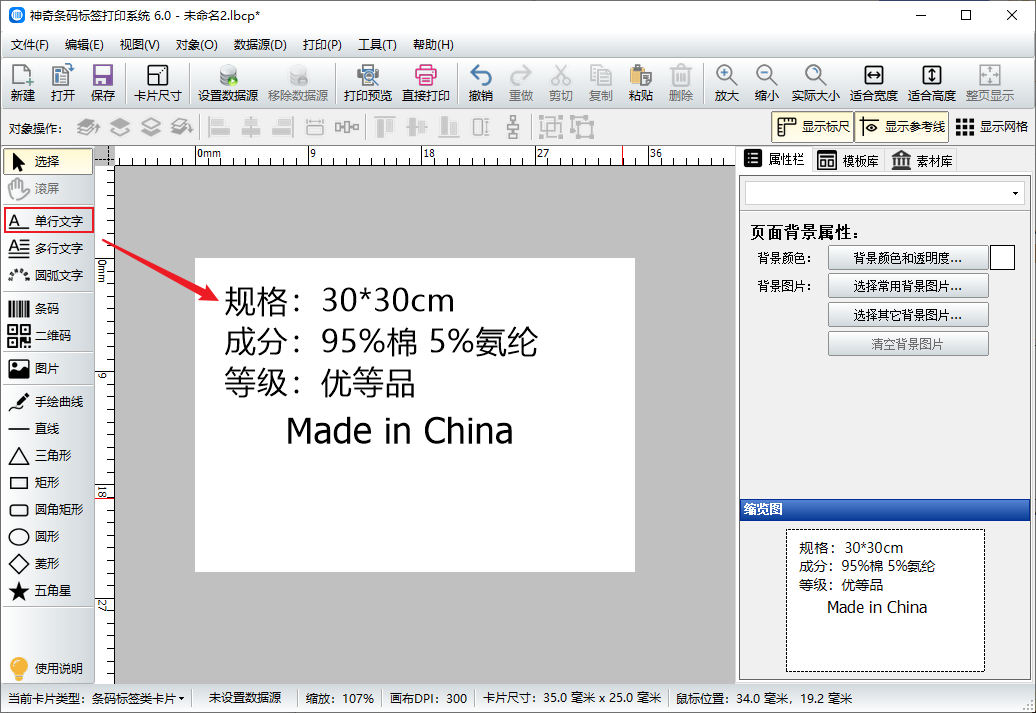Image resolution: width=1036 pixels, height=713 pixels.
Task: Select the 二维码 QR code tool
Action: click(x=48, y=336)
